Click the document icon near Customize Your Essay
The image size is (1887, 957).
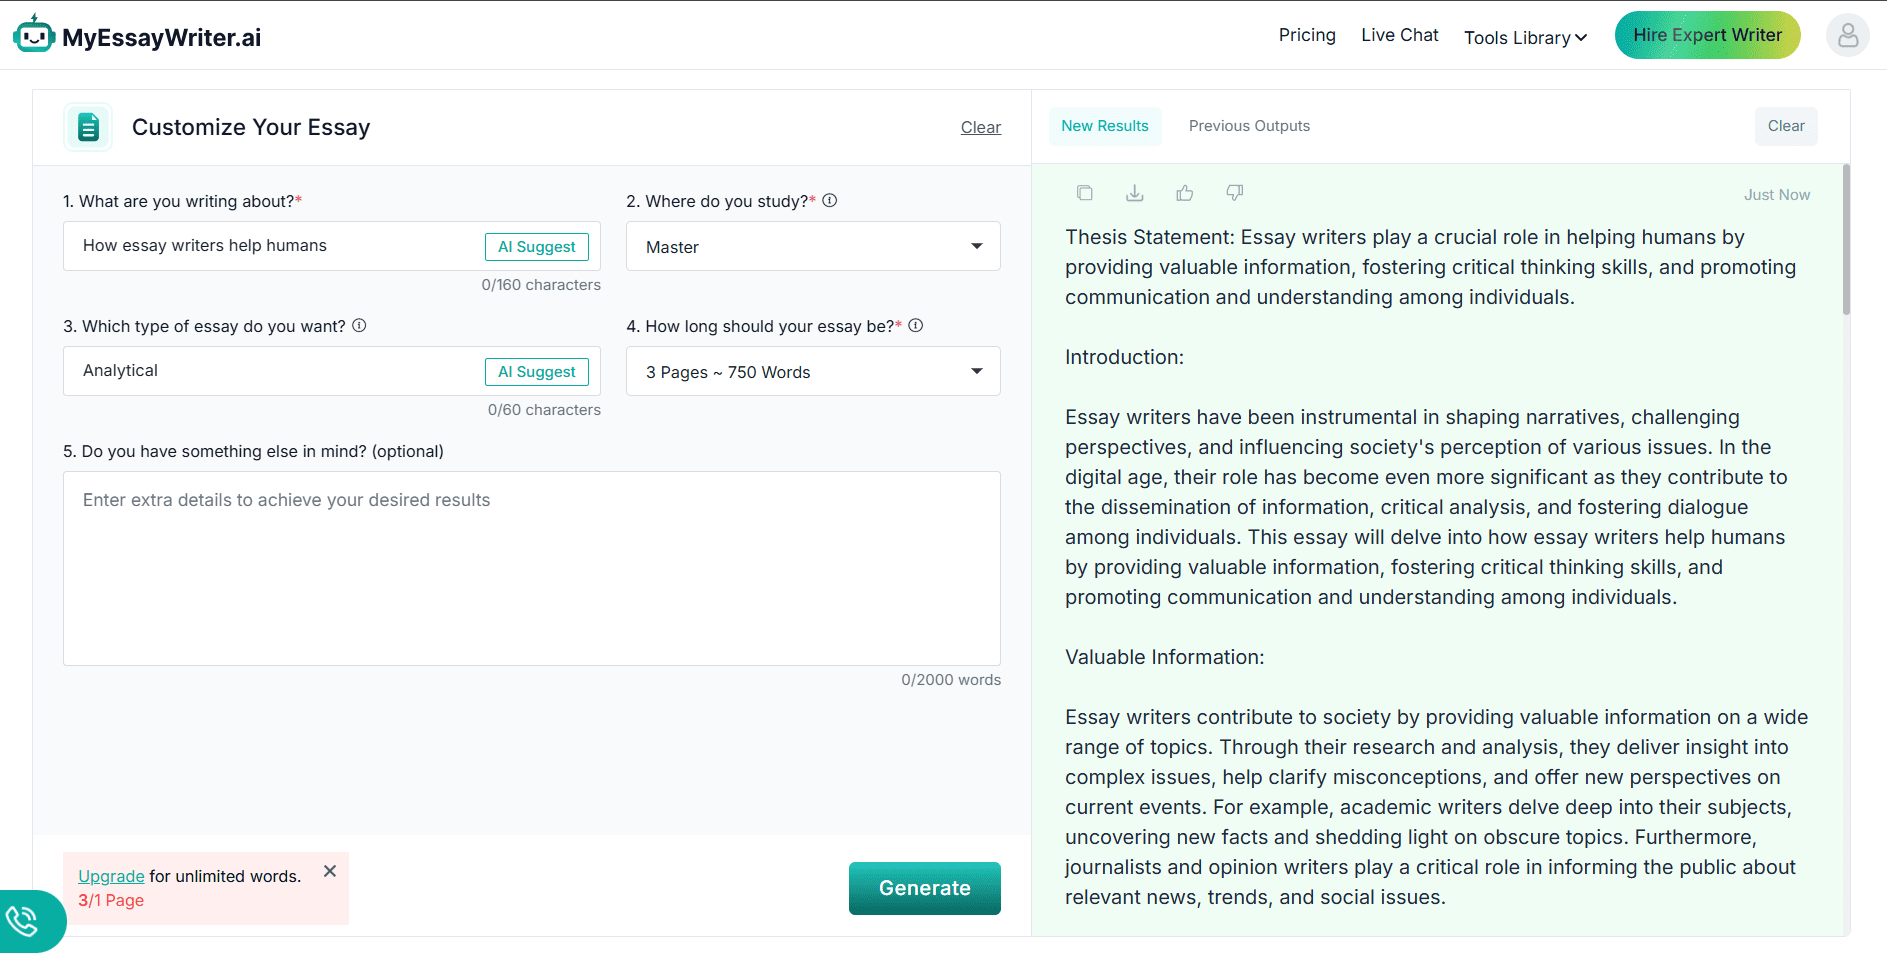click(88, 127)
